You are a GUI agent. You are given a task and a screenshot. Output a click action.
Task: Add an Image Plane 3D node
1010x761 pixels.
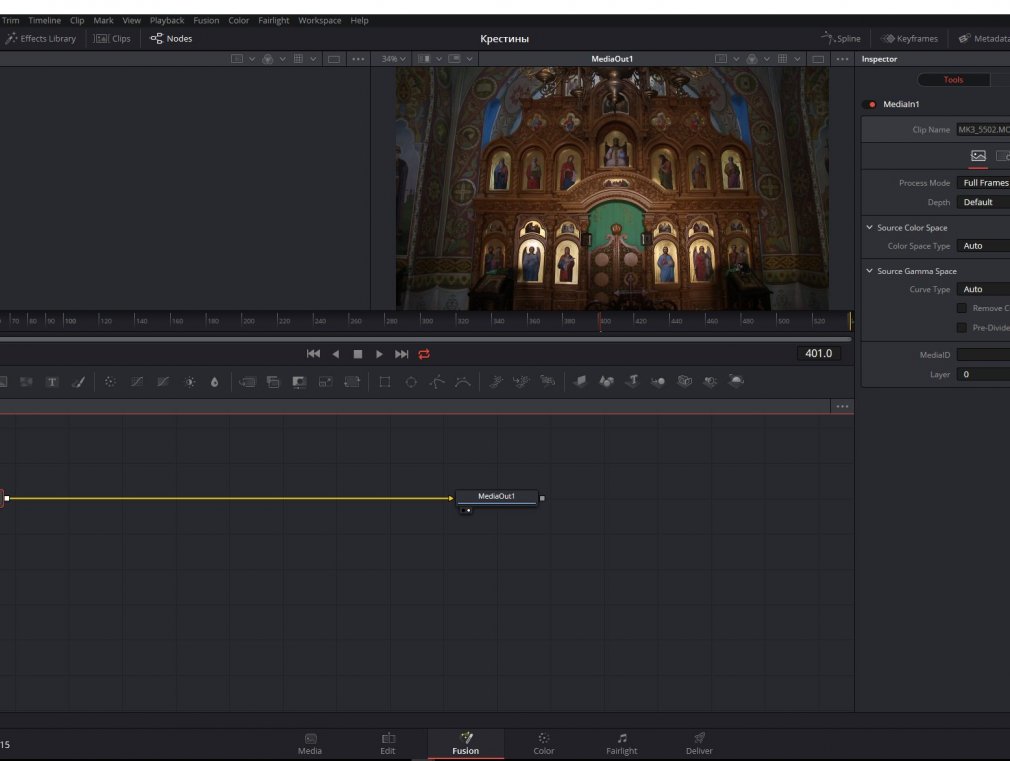point(580,381)
